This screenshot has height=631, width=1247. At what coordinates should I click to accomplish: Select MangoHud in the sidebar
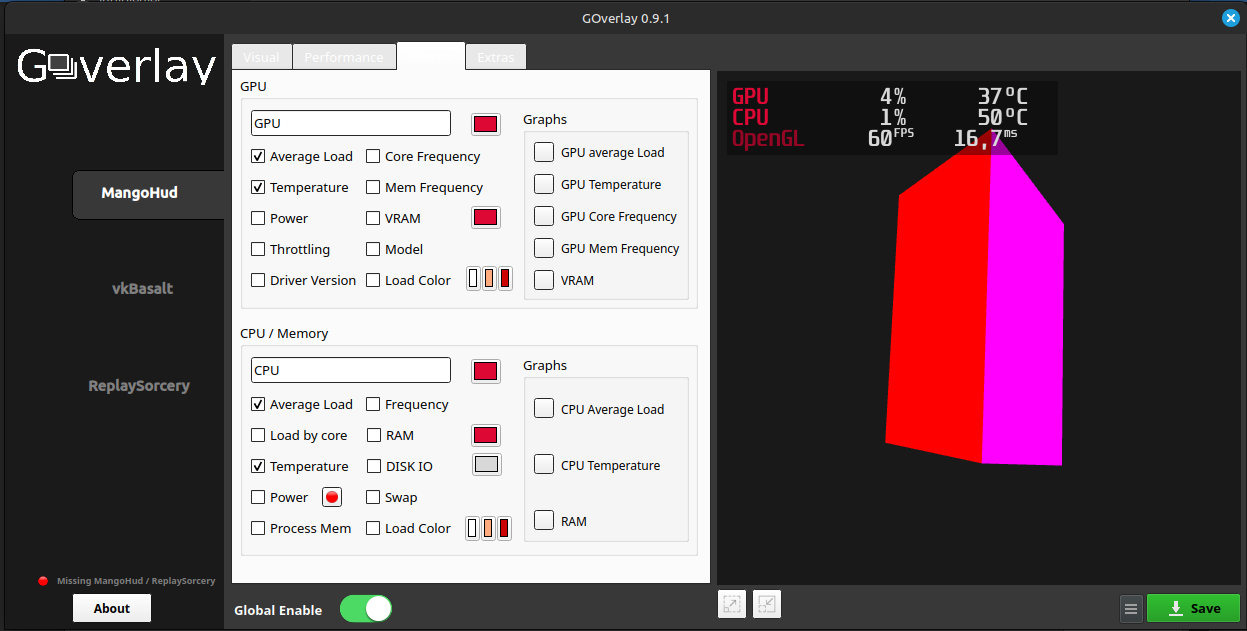tap(149, 193)
